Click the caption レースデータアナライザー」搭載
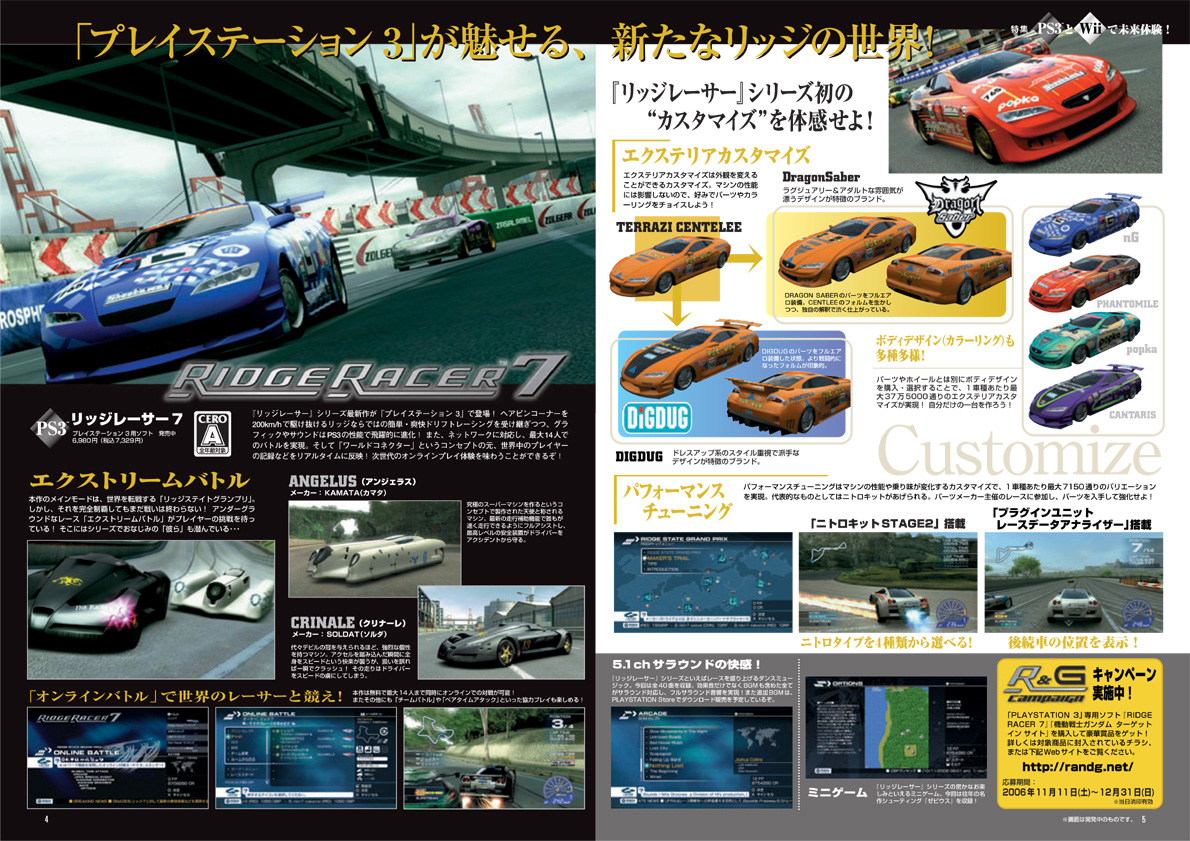Screen dimensions: 1190x841 1072,524
